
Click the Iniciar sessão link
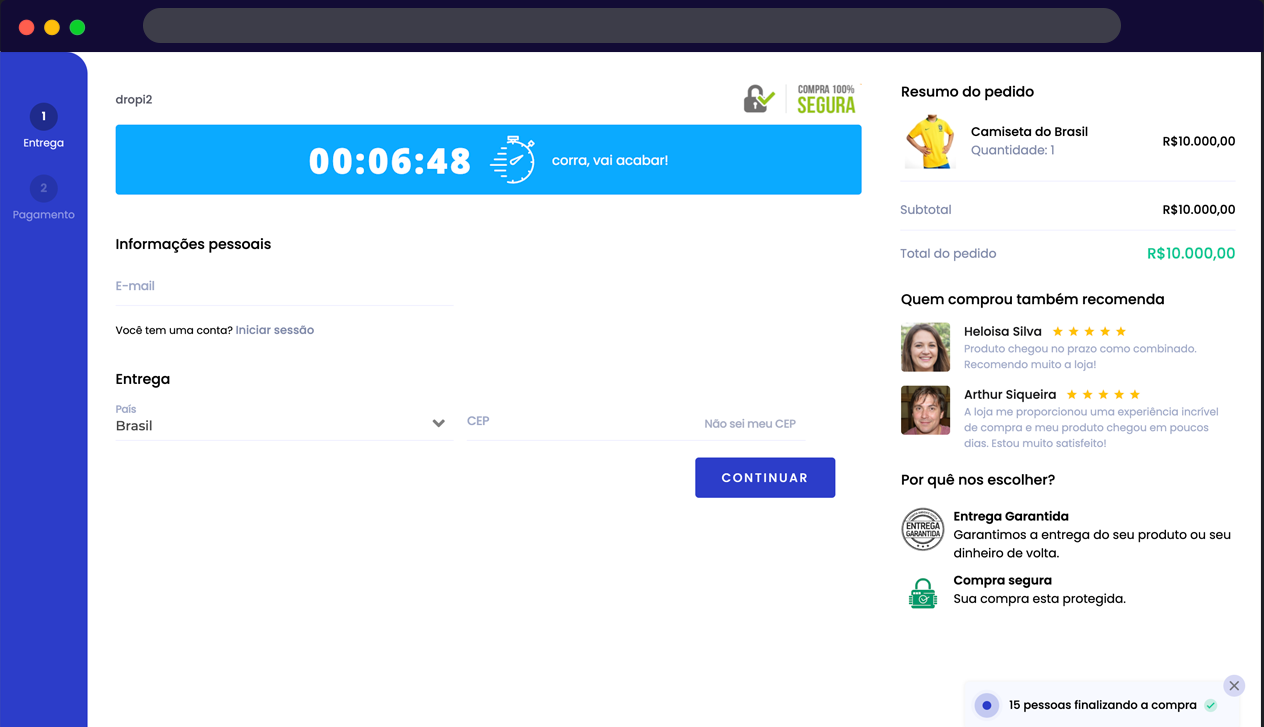click(x=274, y=330)
